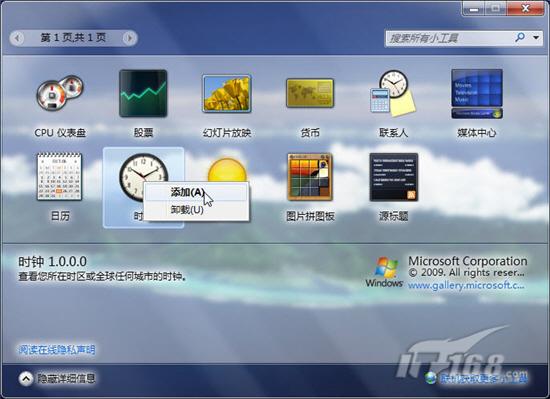
Task: Open the www.gallery.microsoft.c... link
Action: tap(466, 285)
